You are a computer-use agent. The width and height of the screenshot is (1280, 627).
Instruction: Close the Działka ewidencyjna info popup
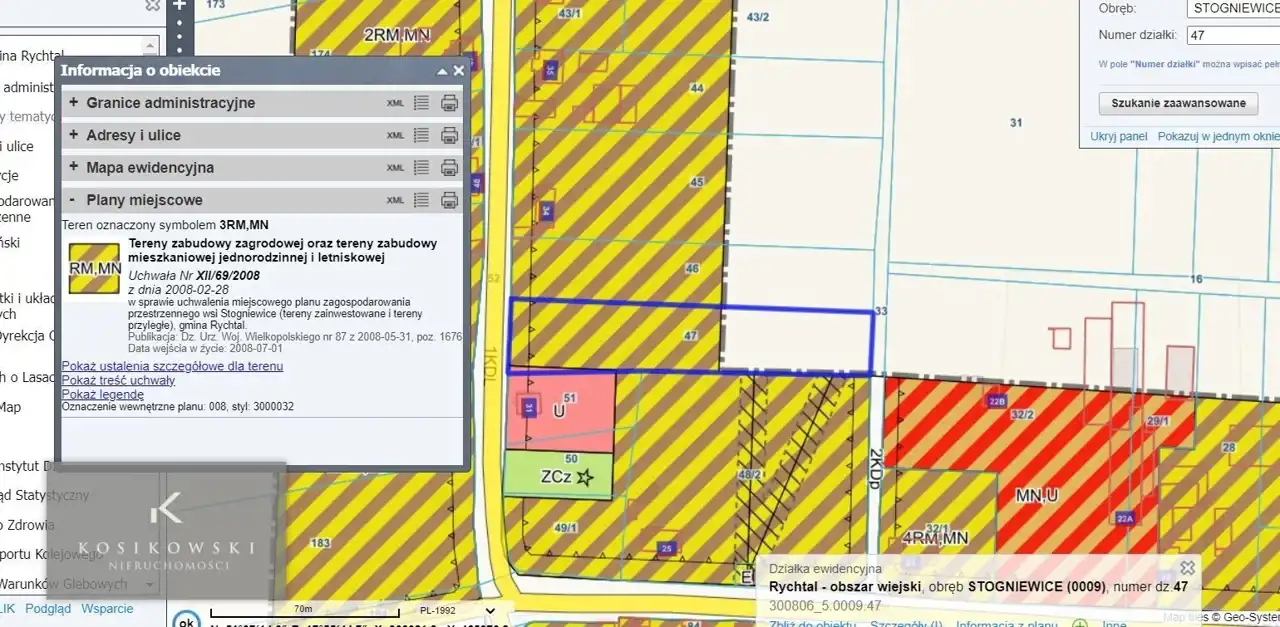coord(1187,568)
